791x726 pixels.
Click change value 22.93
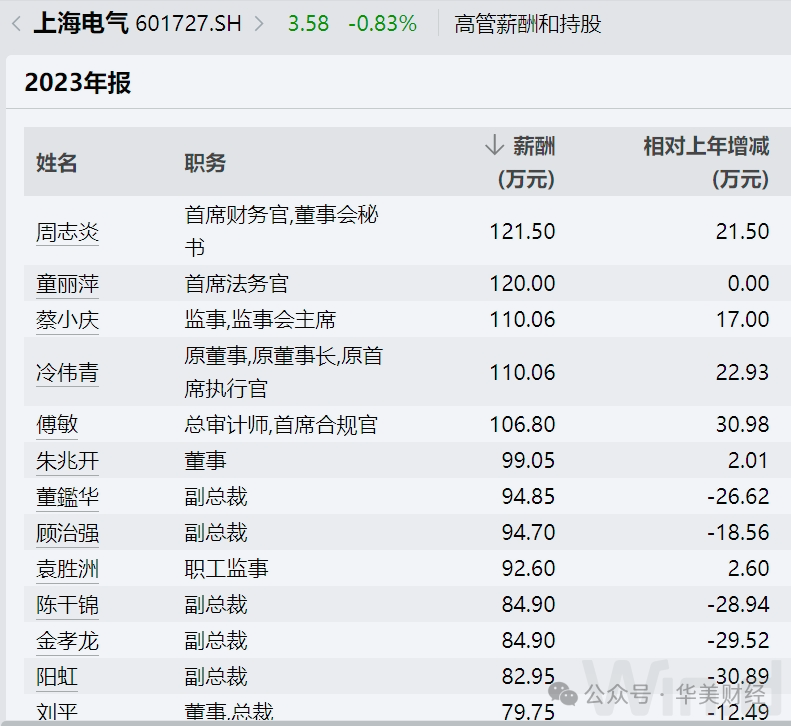tap(743, 372)
